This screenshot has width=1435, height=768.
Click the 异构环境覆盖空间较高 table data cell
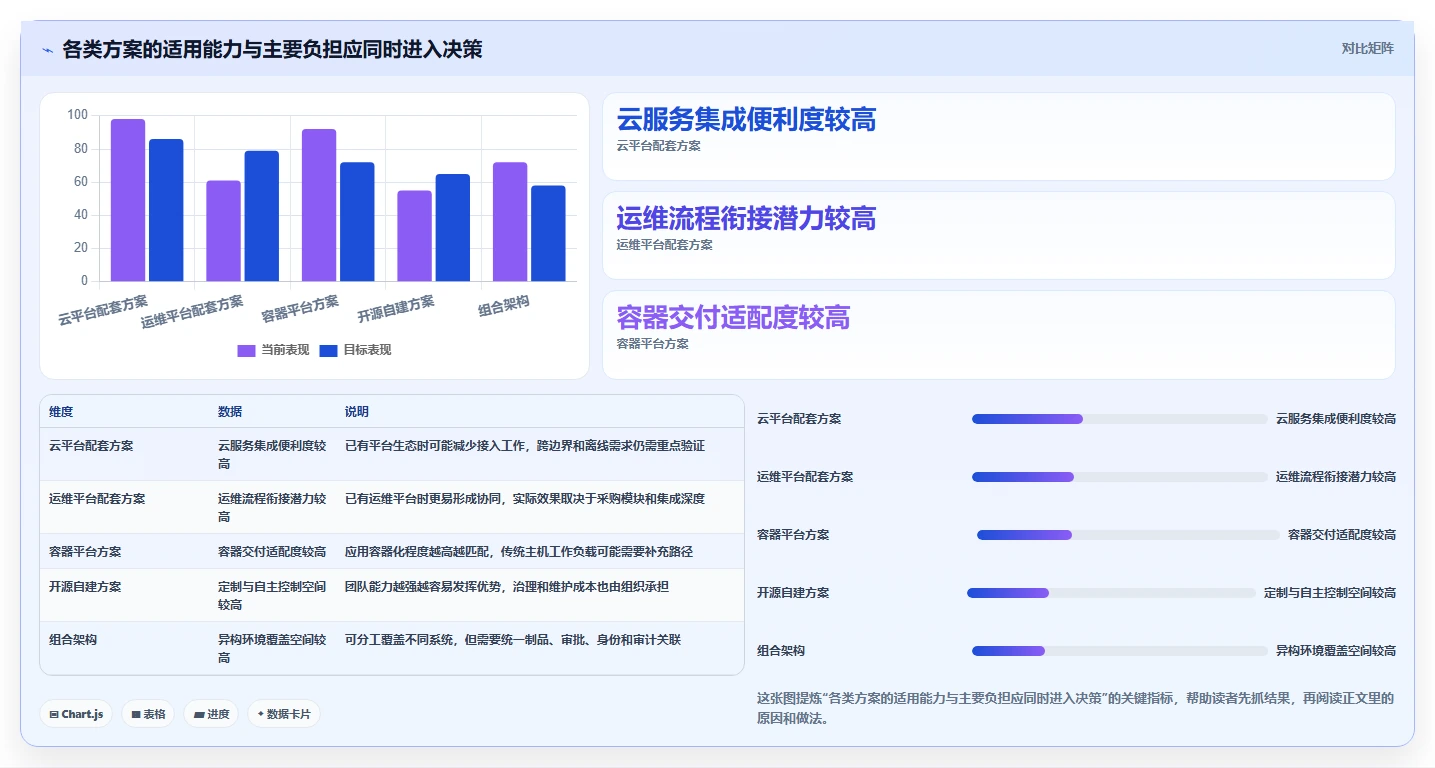point(272,649)
